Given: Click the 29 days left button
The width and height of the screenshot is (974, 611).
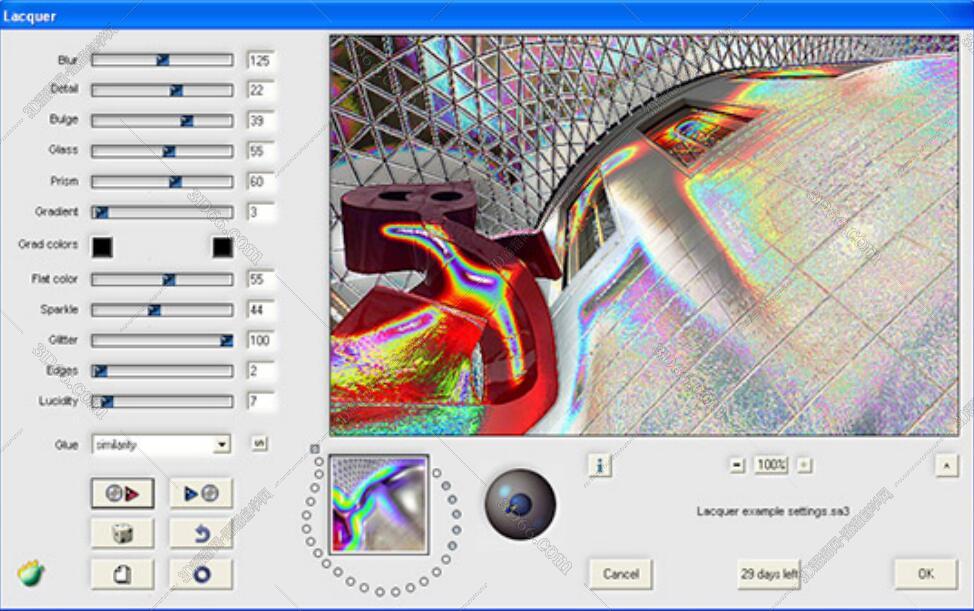Looking at the screenshot, I should point(769,574).
